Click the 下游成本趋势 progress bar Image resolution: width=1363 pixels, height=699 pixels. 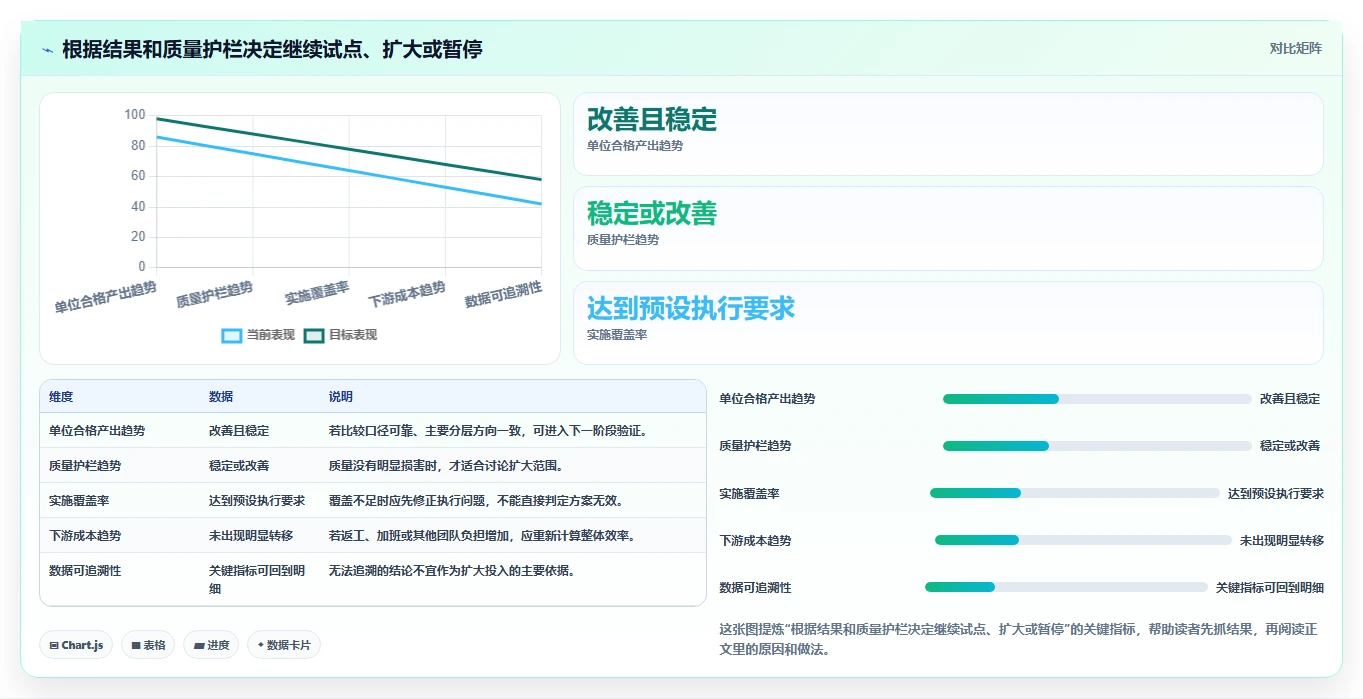(1083, 540)
